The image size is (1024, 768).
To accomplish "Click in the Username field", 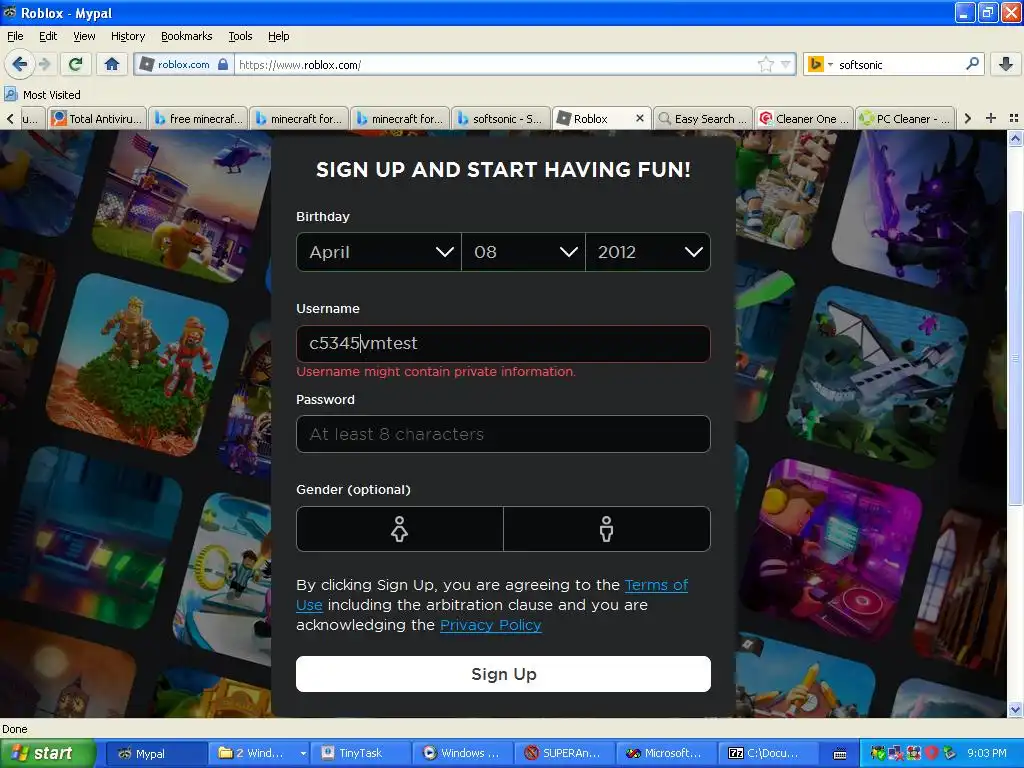I will [x=503, y=344].
